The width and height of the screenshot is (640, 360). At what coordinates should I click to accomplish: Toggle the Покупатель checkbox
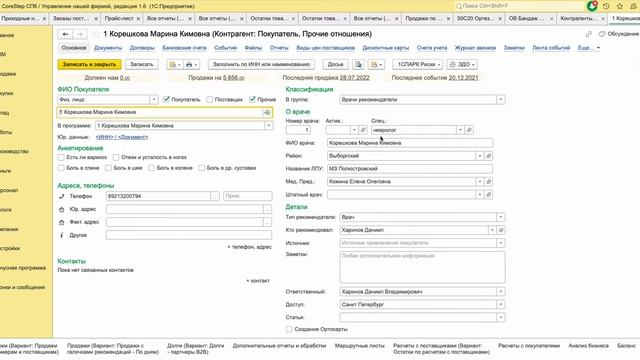click(x=166, y=99)
